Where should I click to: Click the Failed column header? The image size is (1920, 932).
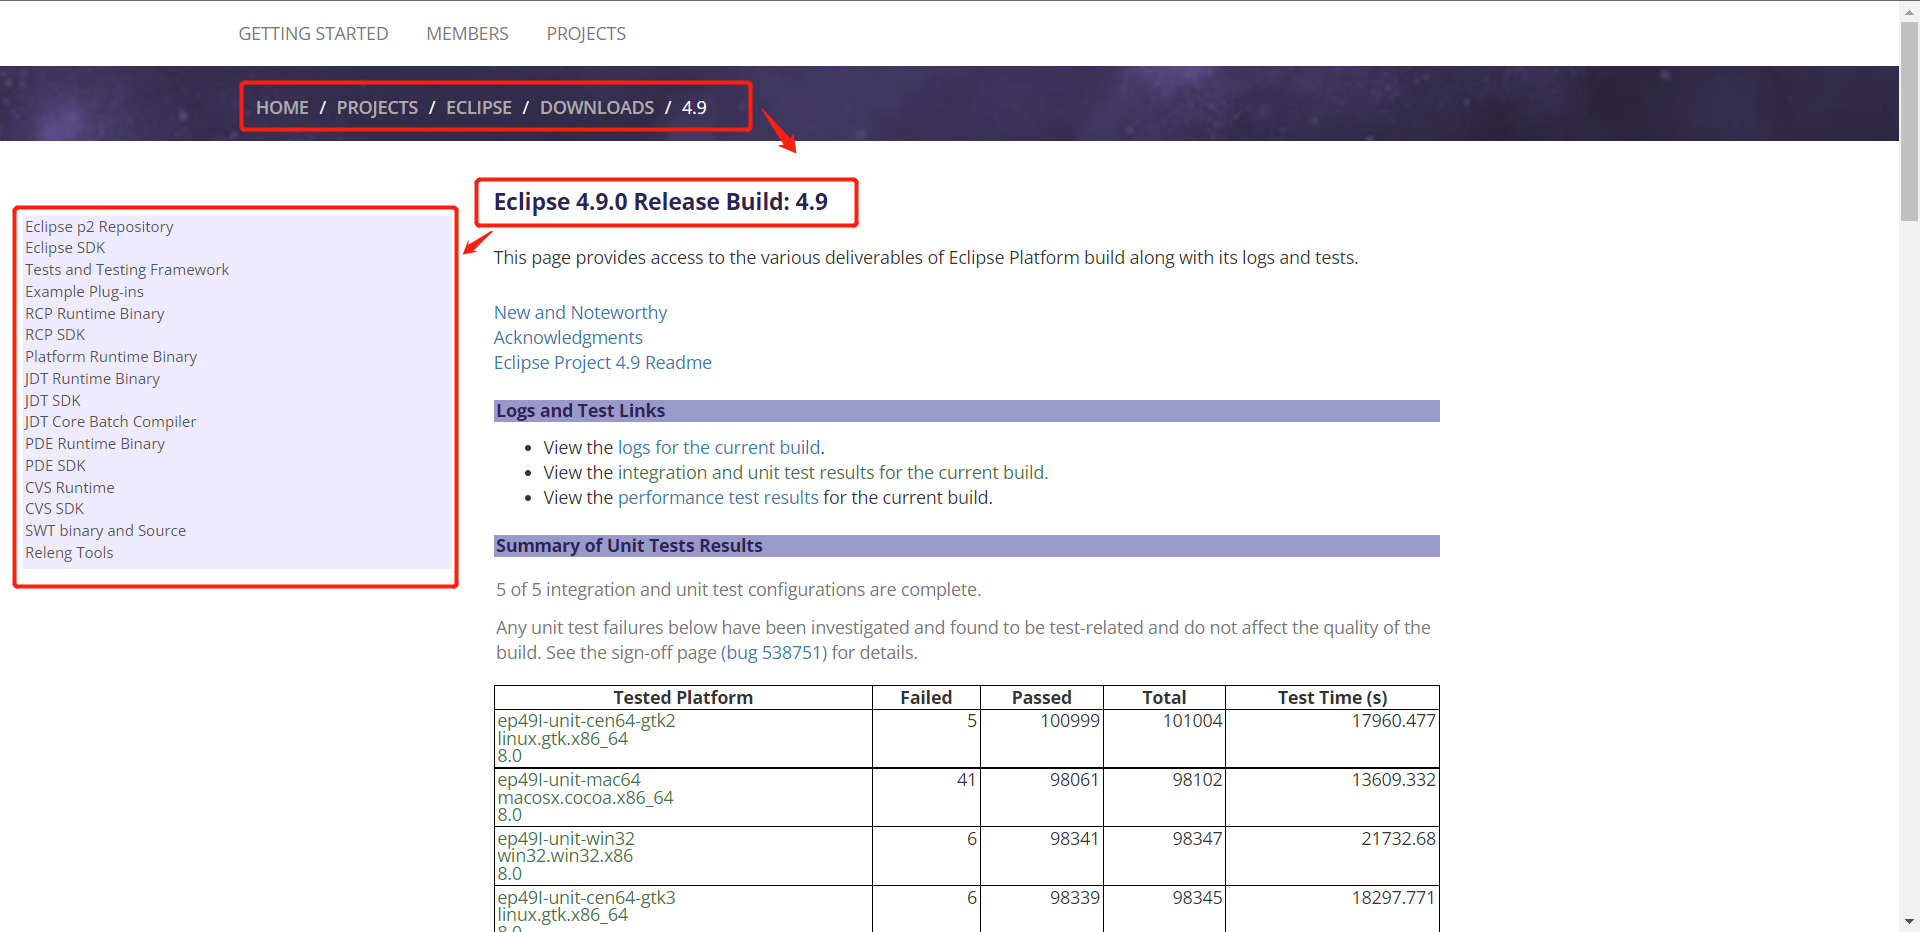click(x=926, y=698)
